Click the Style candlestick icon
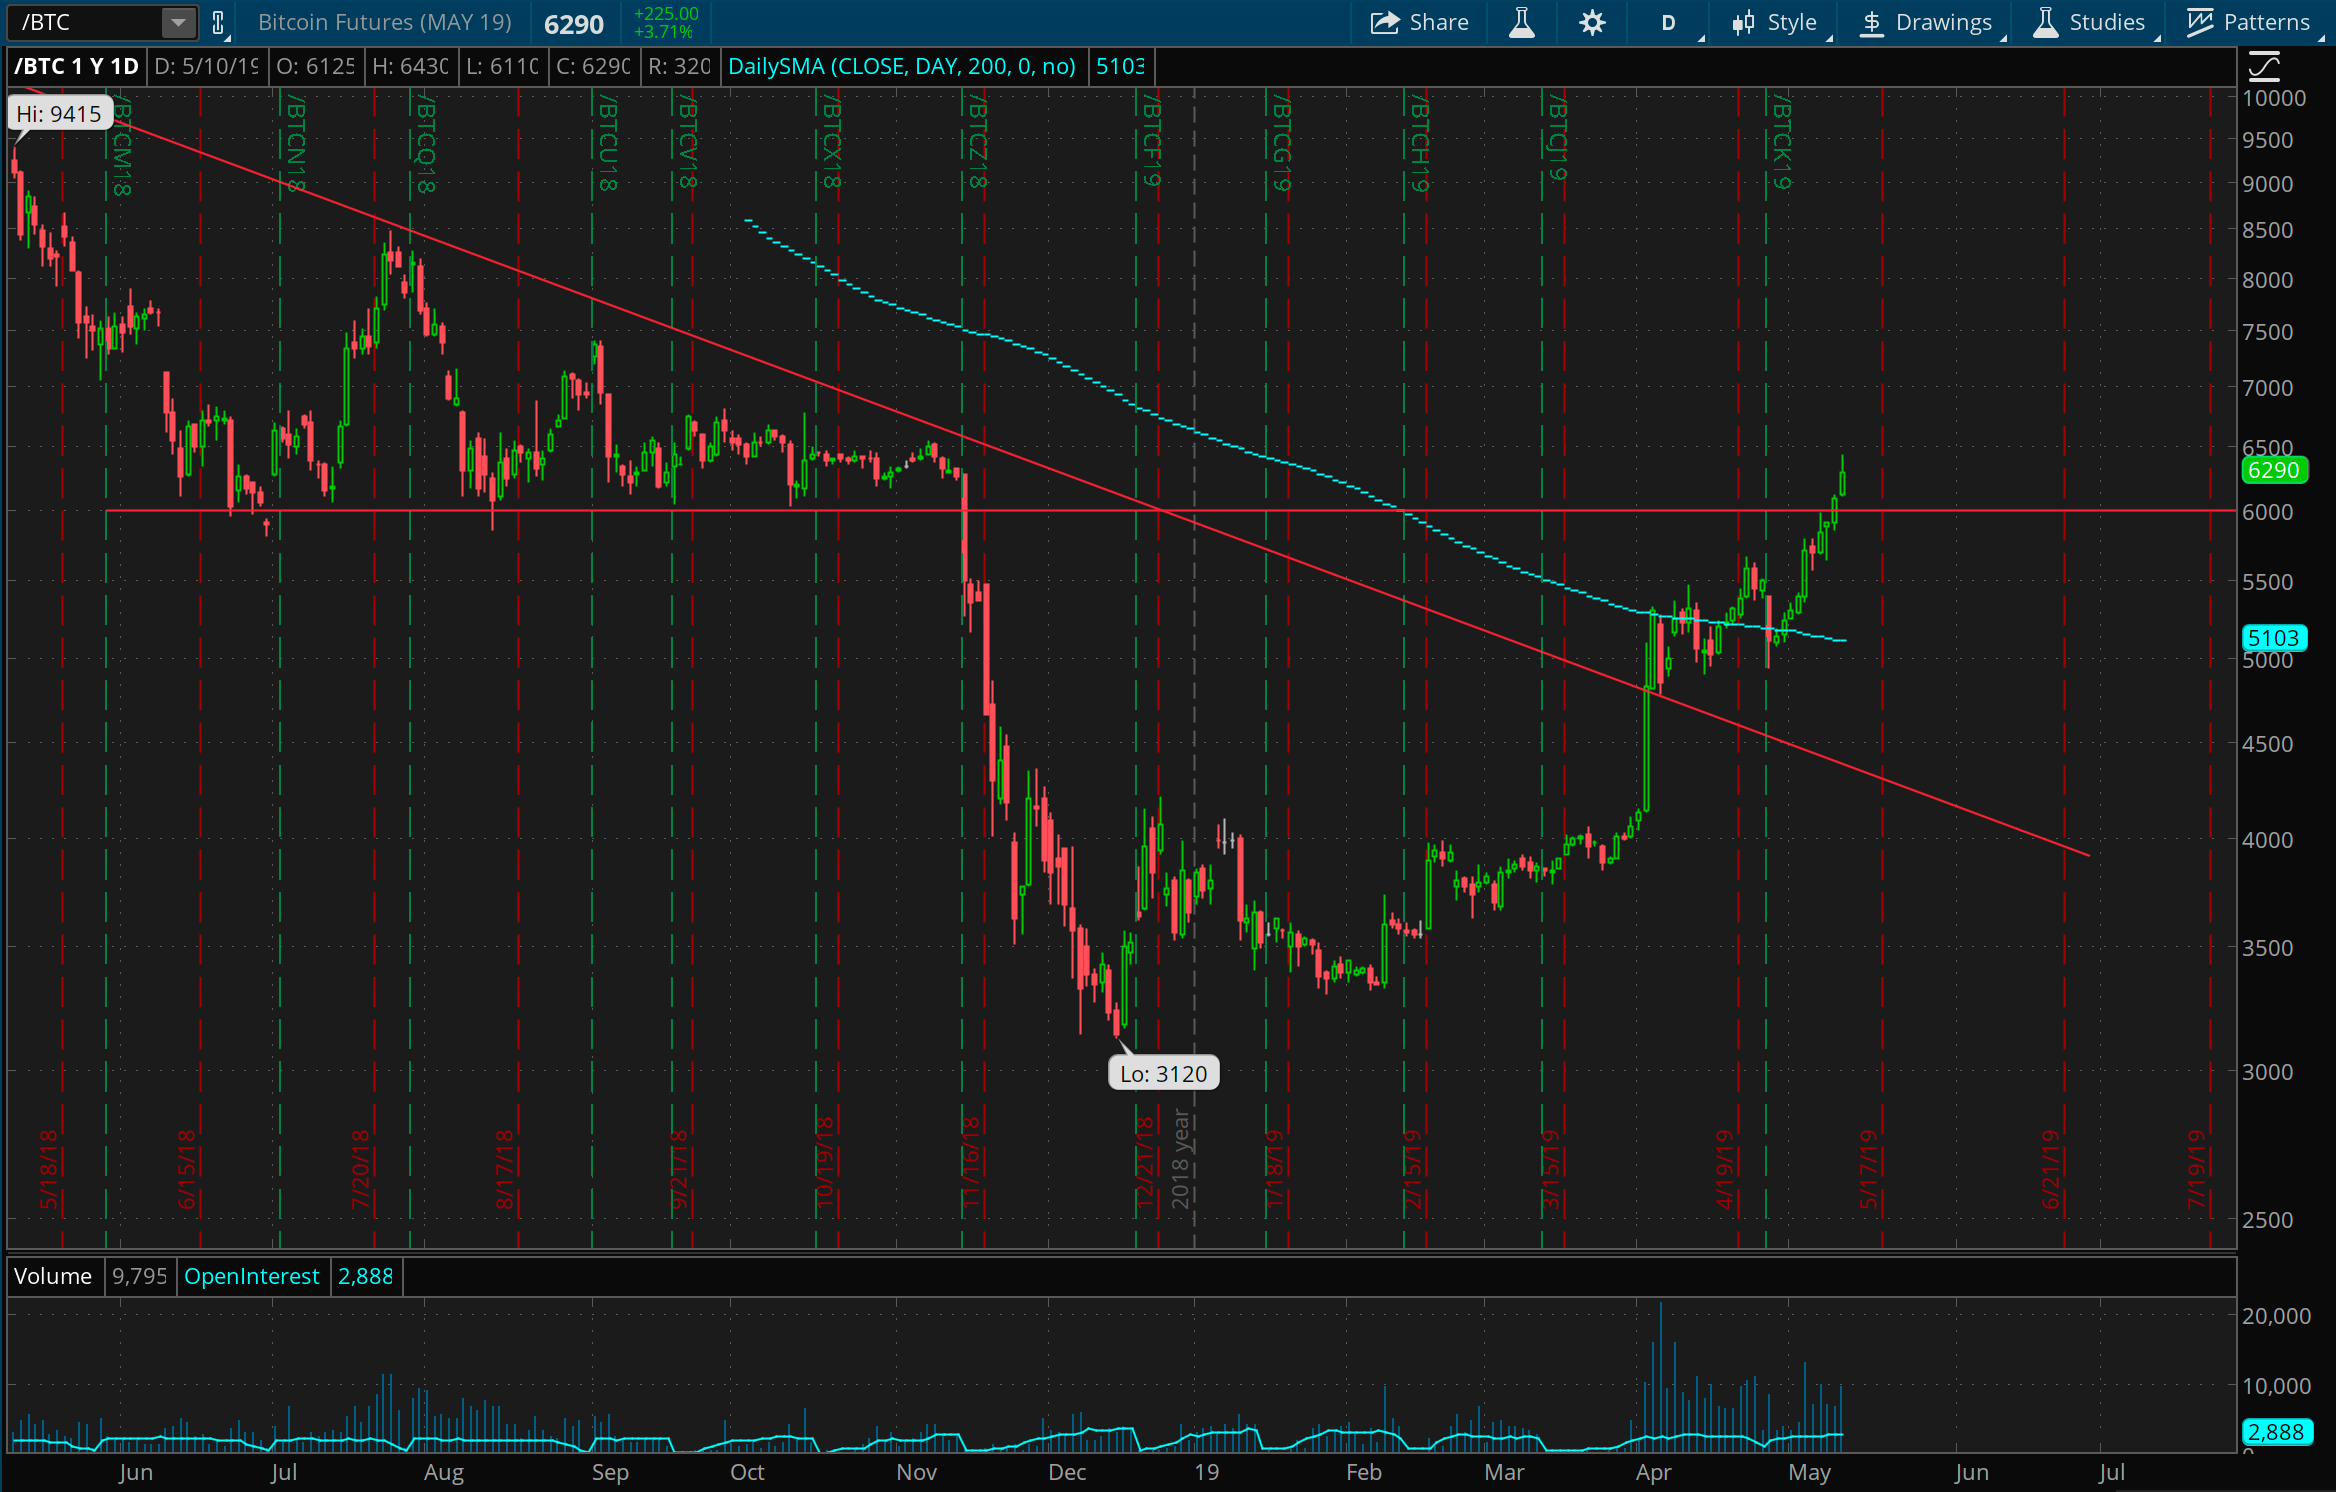This screenshot has width=2336, height=1492. pos(1743,22)
